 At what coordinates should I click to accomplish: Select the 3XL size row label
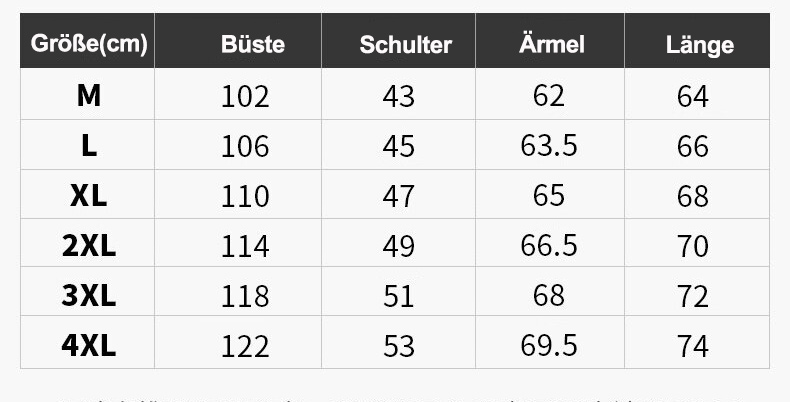tap(89, 295)
